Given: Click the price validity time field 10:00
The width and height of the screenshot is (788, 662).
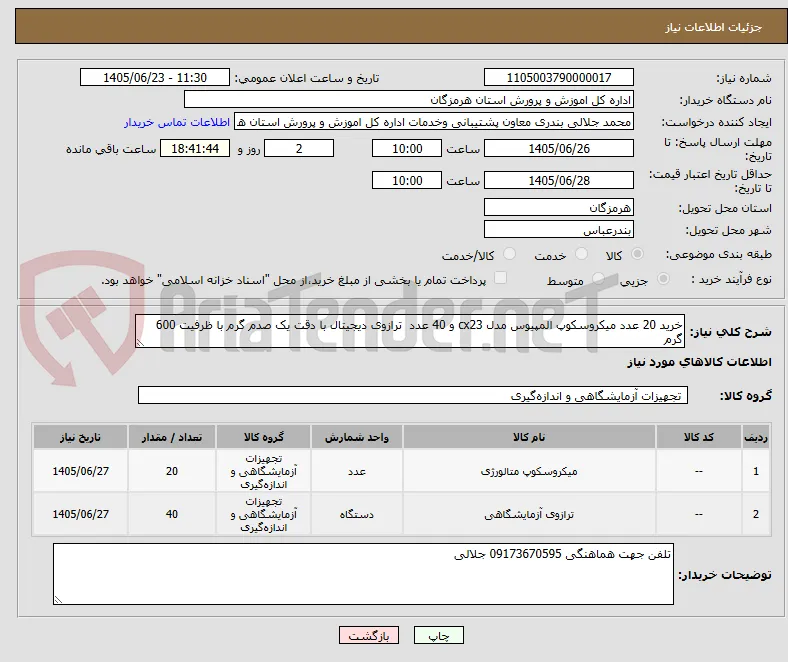Looking at the screenshot, I should pos(407,180).
